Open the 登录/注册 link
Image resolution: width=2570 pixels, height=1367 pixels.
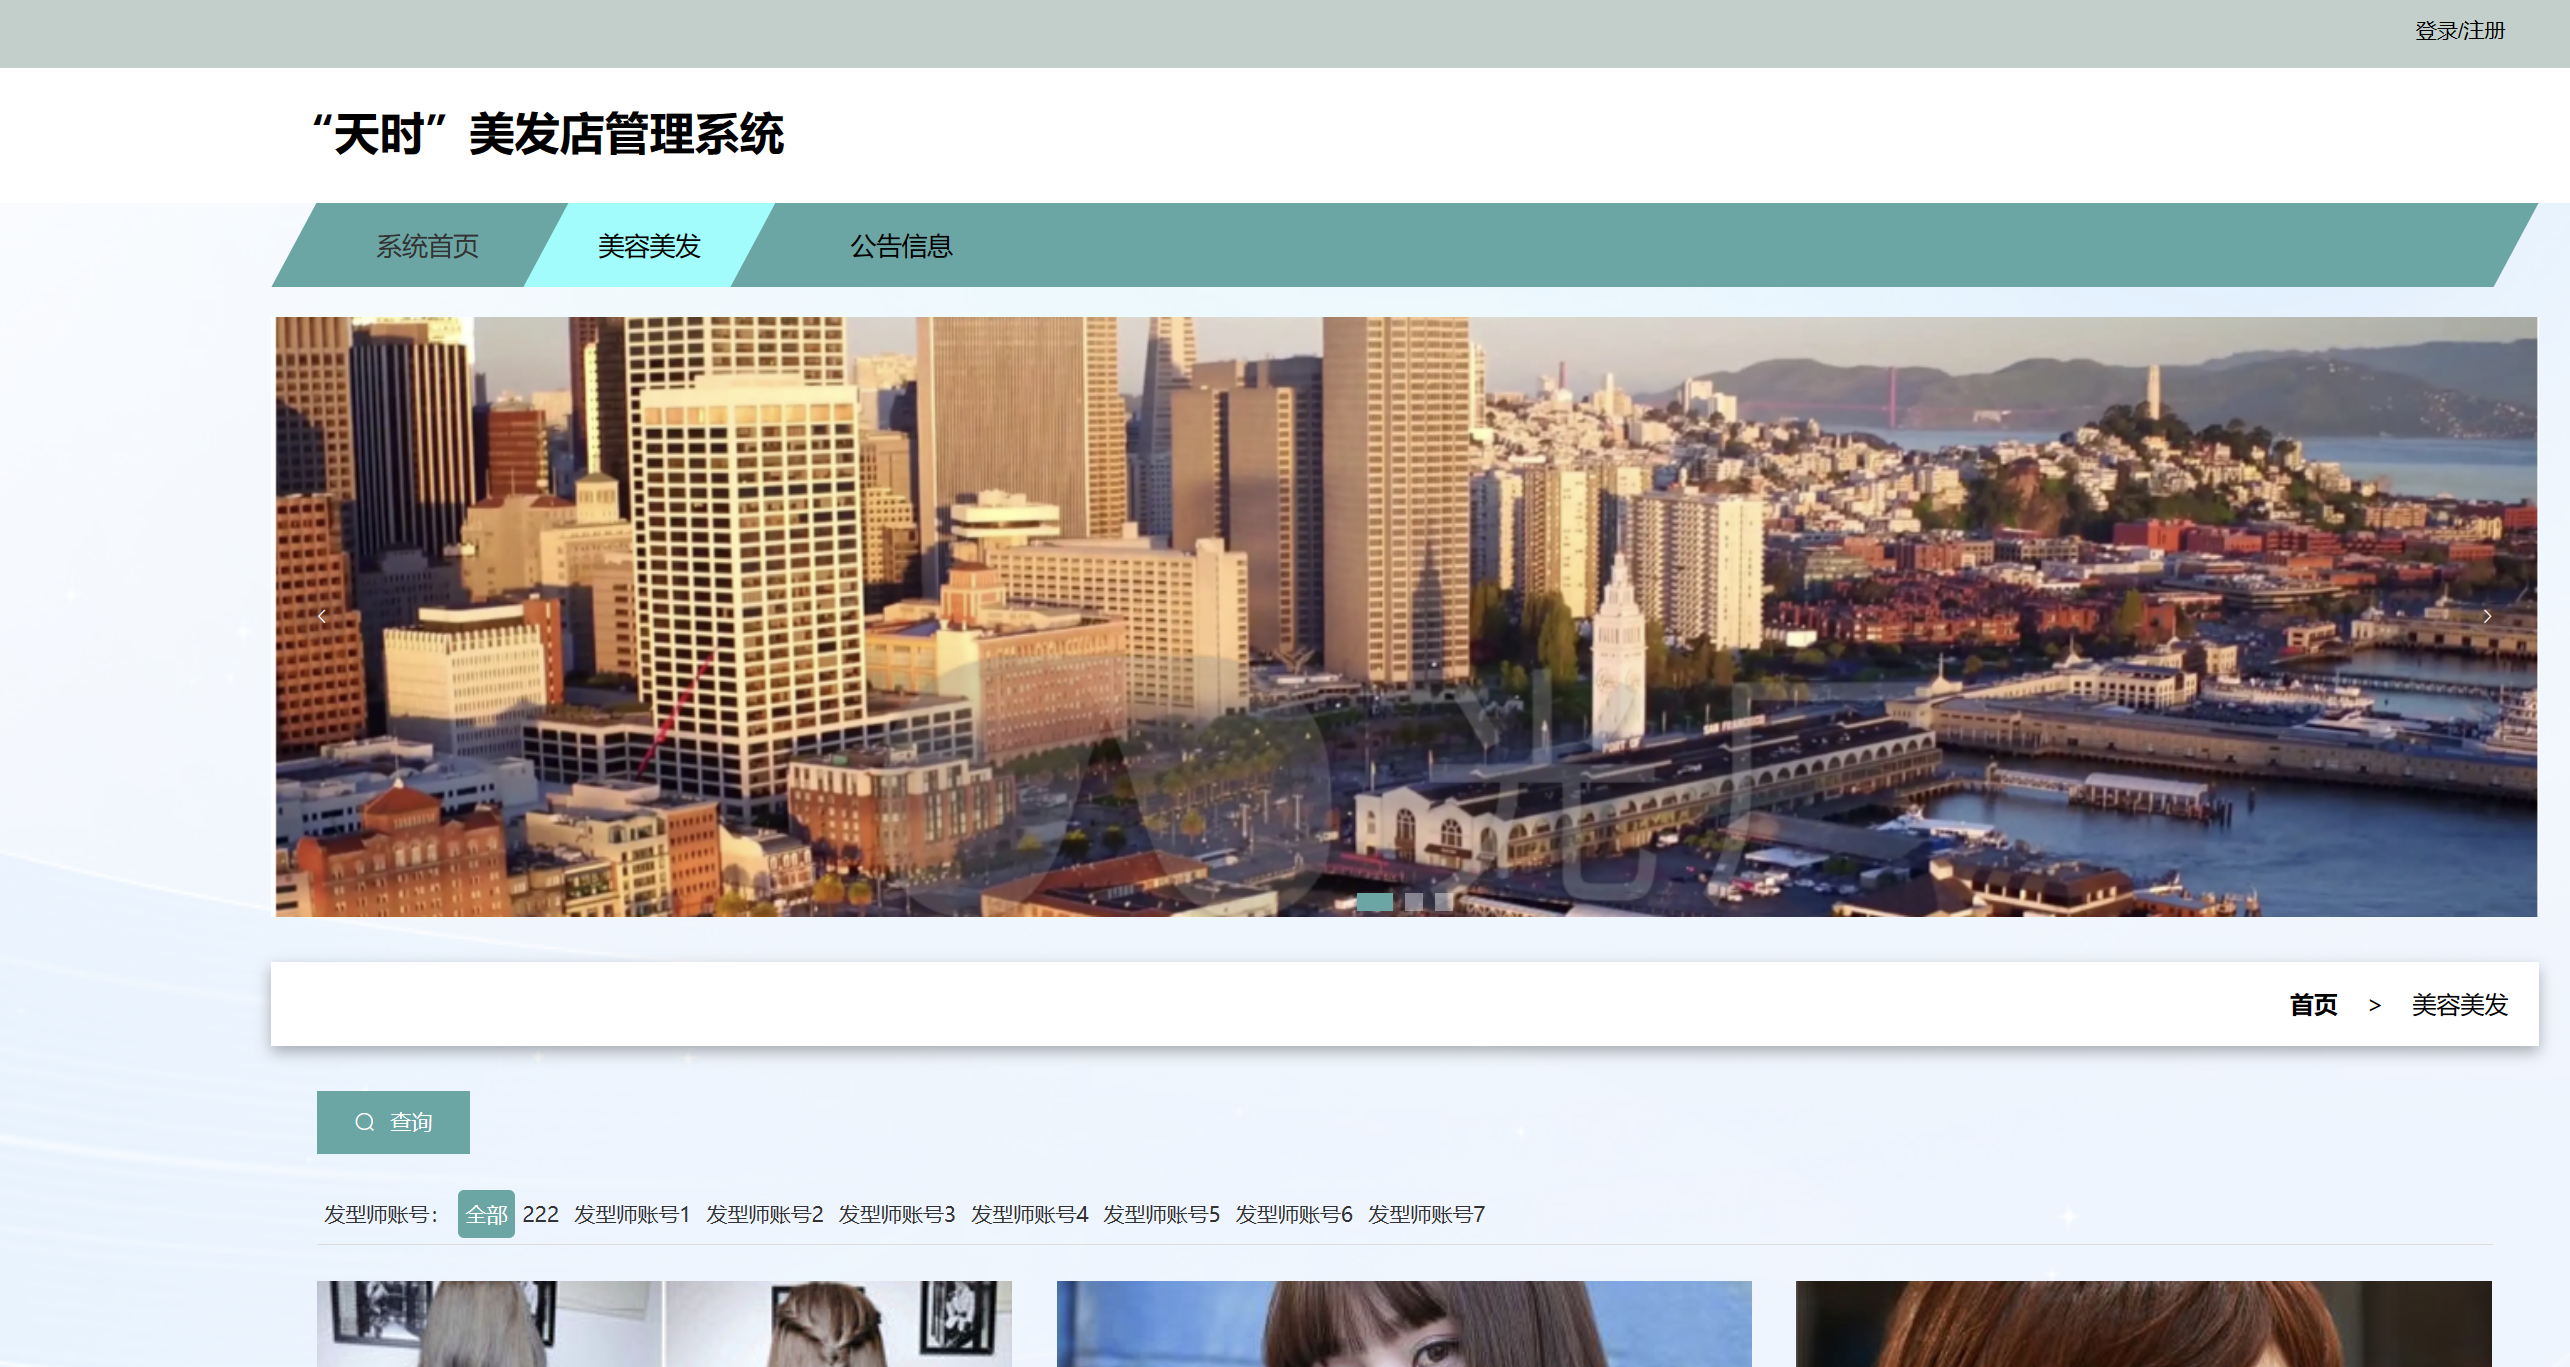coord(2459,31)
